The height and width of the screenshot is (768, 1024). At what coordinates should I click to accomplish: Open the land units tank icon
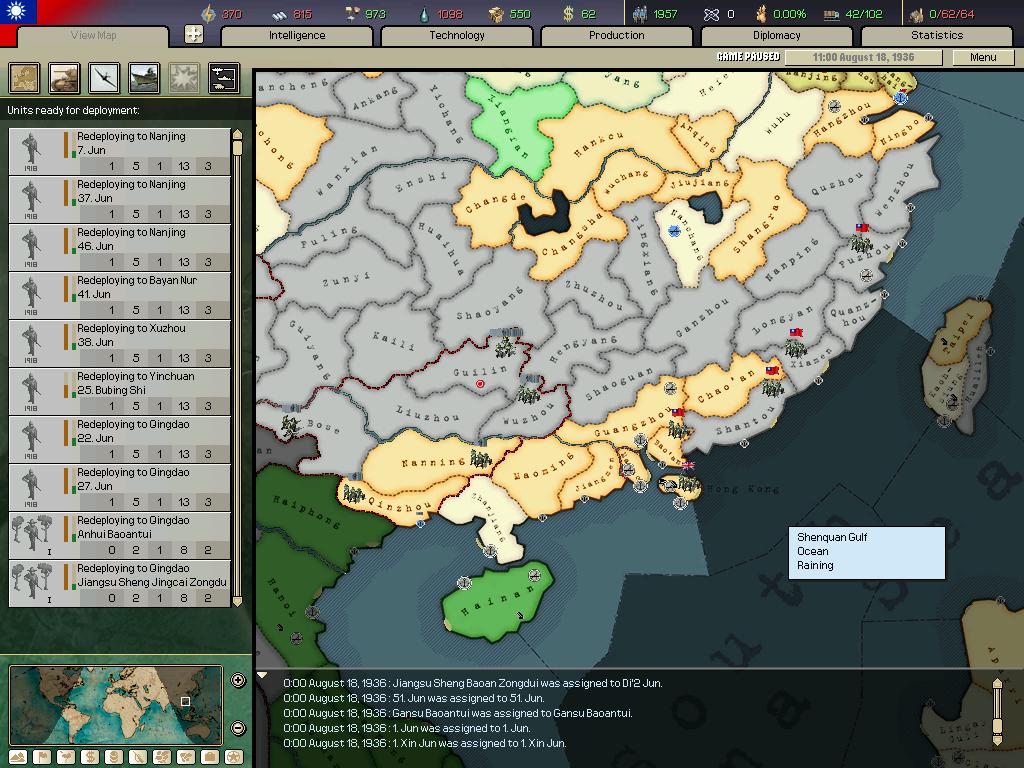coord(64,78)
